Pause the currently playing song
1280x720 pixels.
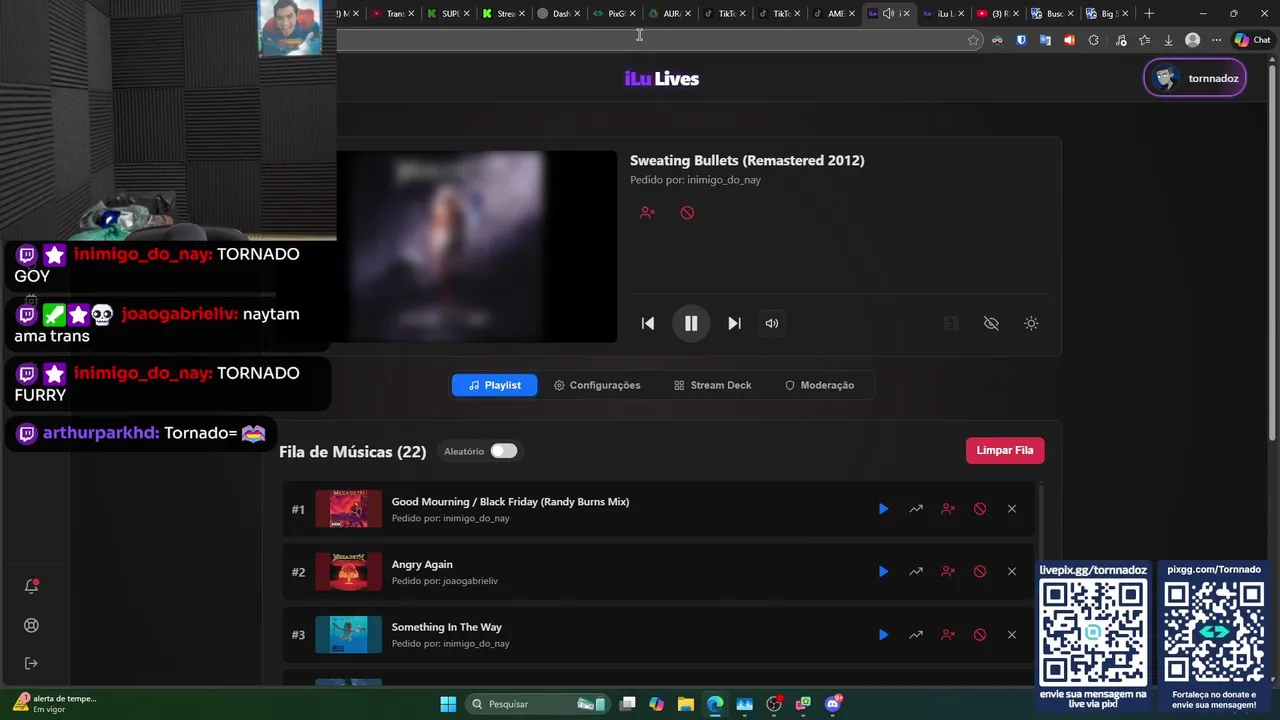coord(691,323)
